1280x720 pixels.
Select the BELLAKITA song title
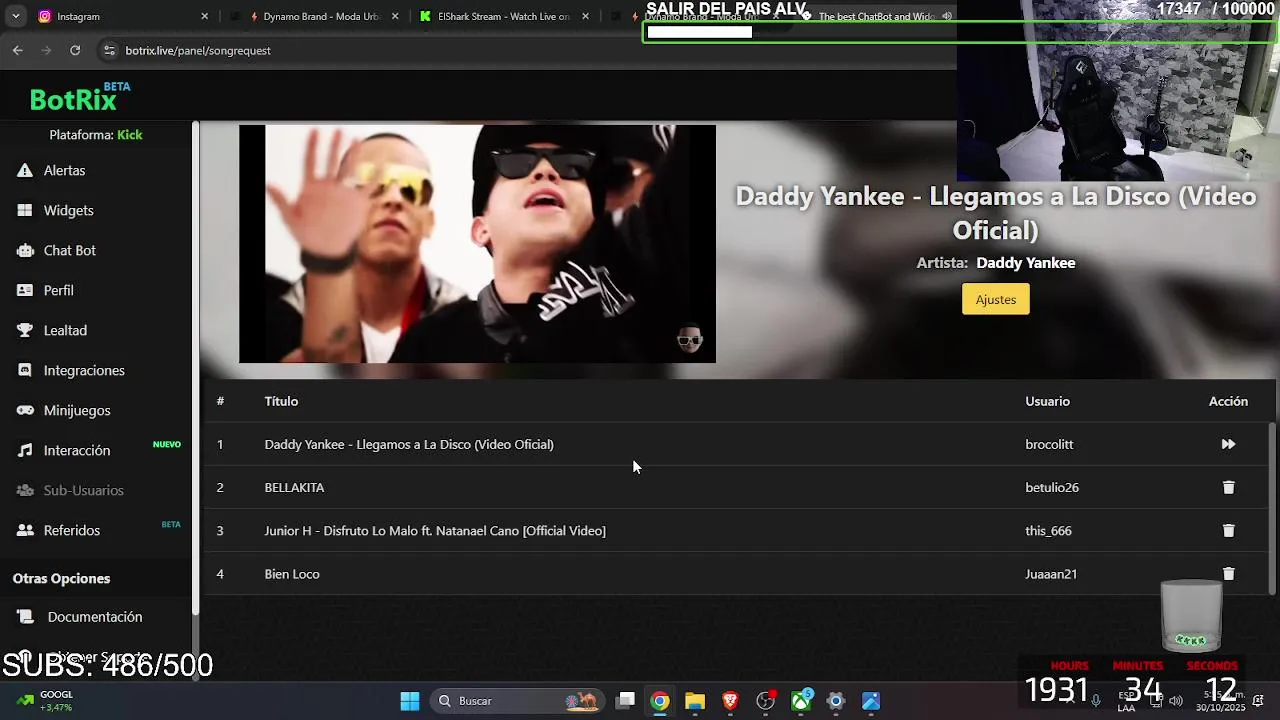click(294, 487)
